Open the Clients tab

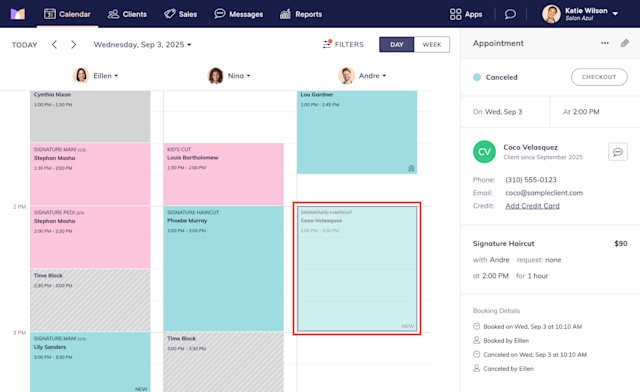coord(127,14)
